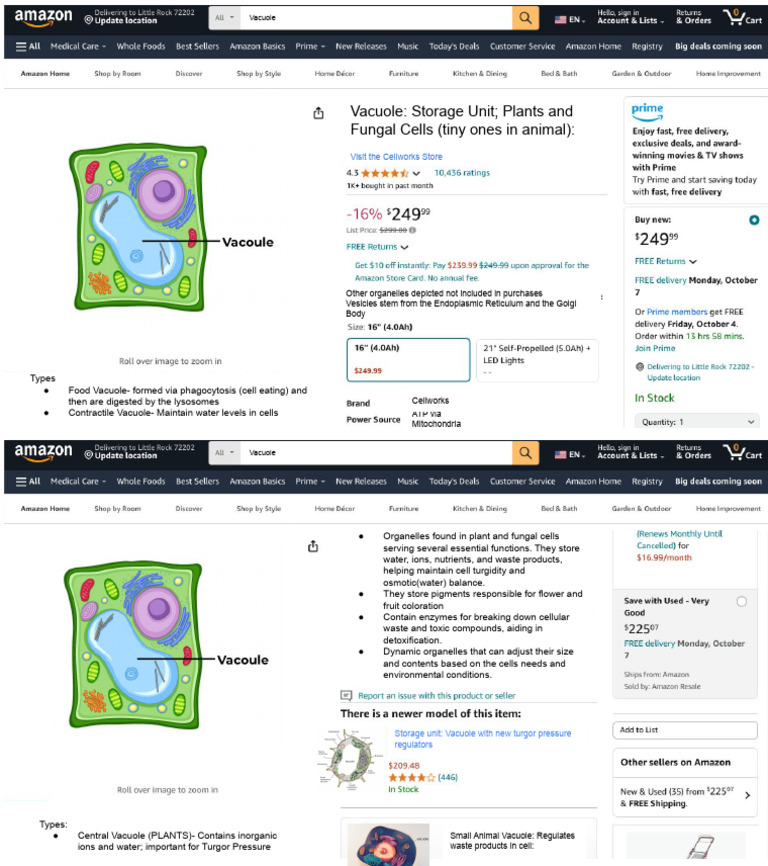Select the Buy new radio button
The image size is (768, 866).
tap(753, 220)
